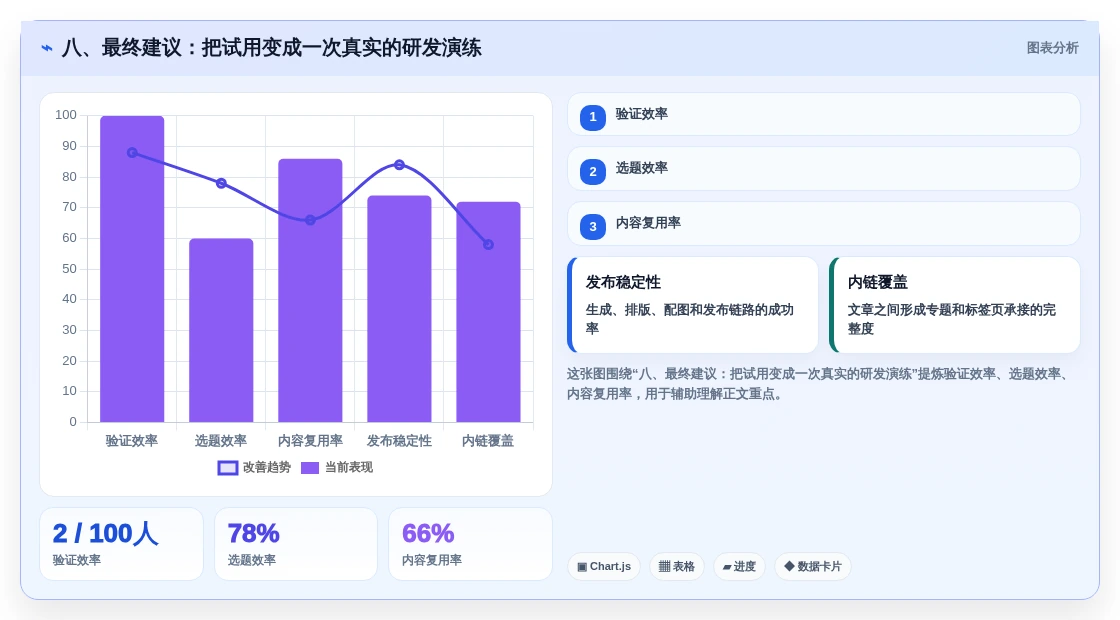
Task: Click the 选题效率 x-axis label
Action: pos(221,441)
